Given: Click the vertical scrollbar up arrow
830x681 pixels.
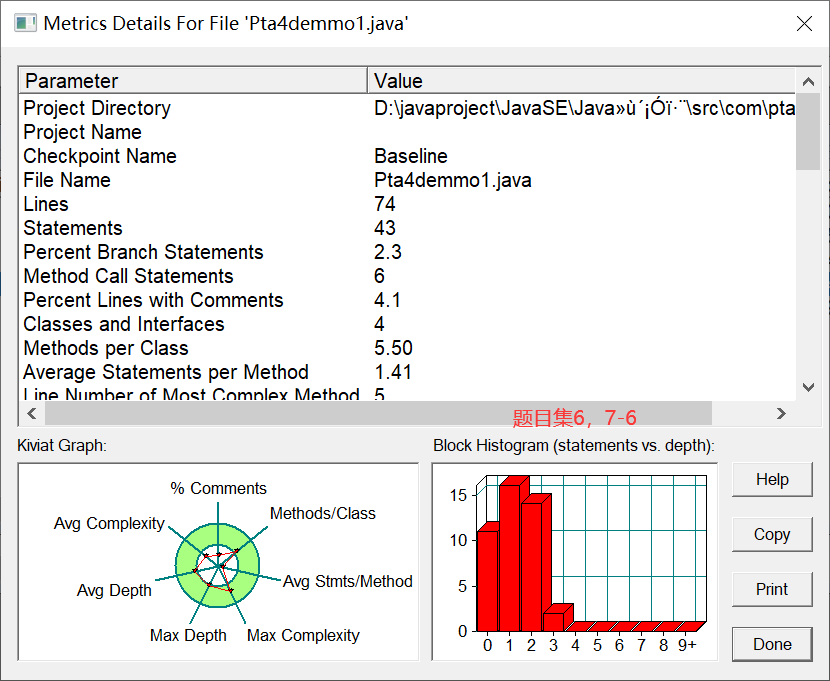Looking at the screenshot, I should click(808, 81).
